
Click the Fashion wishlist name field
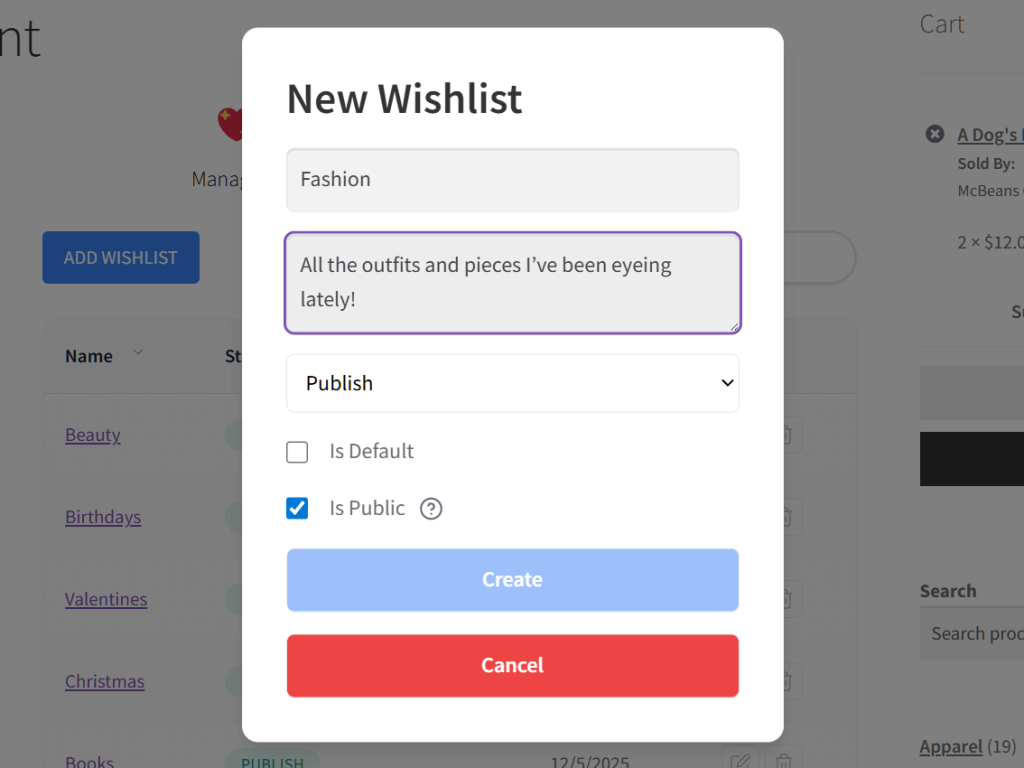coord(512,180)
